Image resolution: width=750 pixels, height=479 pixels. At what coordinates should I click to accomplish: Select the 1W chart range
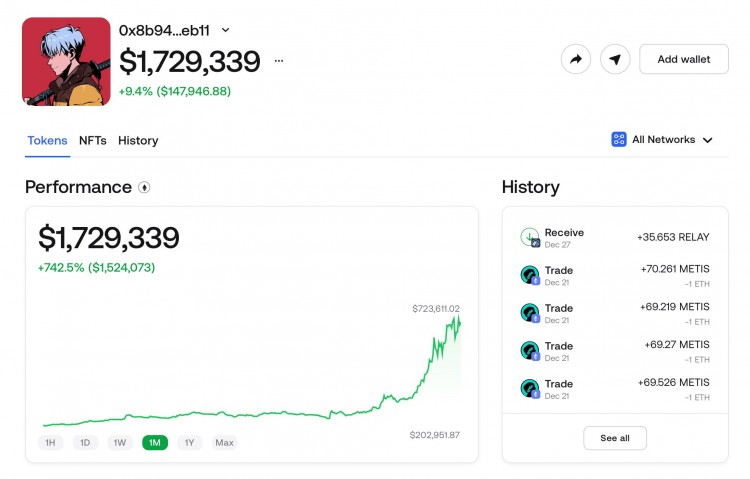[120, 443]
